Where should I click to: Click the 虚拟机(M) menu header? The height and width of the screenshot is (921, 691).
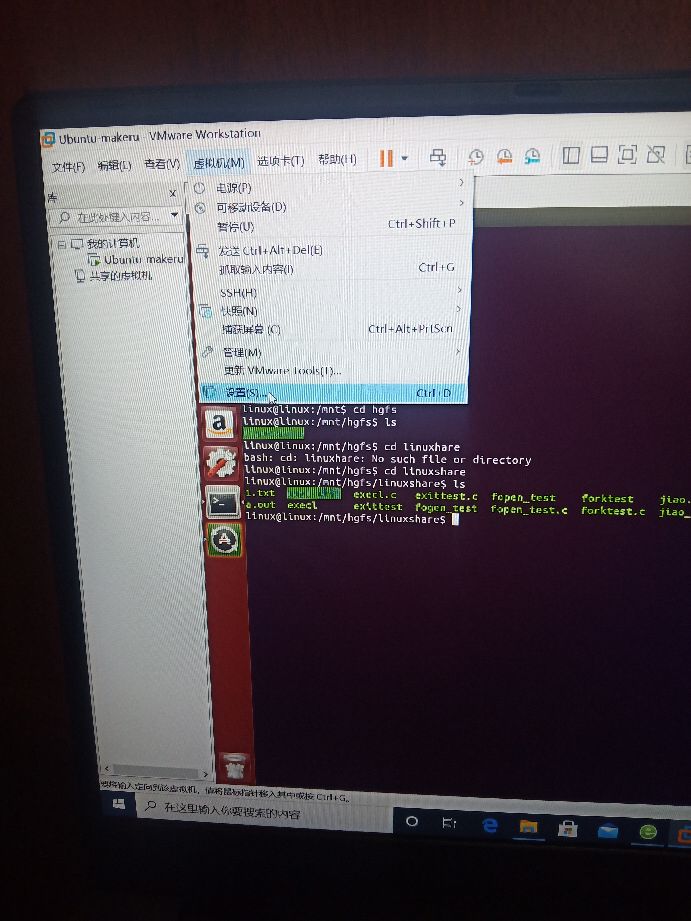point(219,163)
